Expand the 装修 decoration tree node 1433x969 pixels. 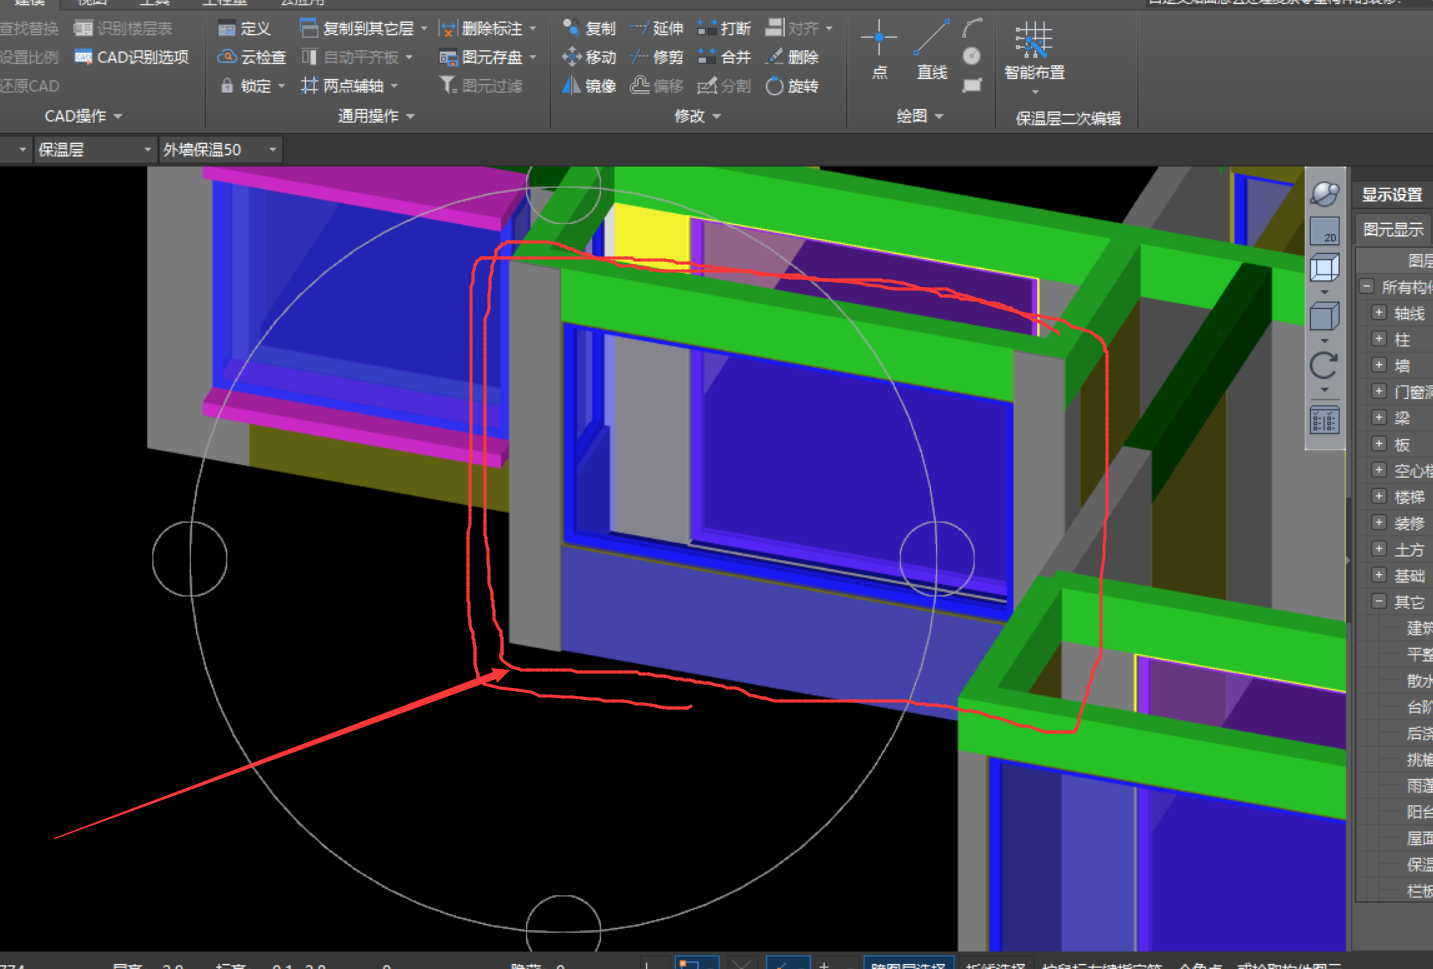tap(1379, 522)
